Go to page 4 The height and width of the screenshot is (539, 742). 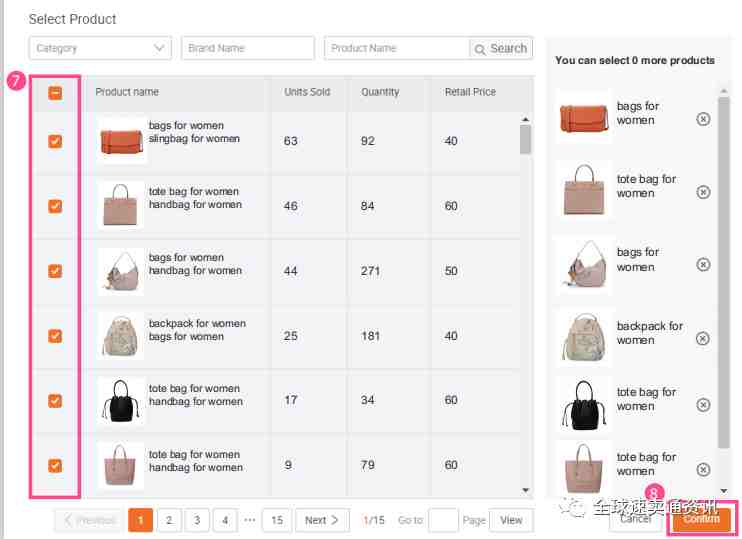[225, 520]
